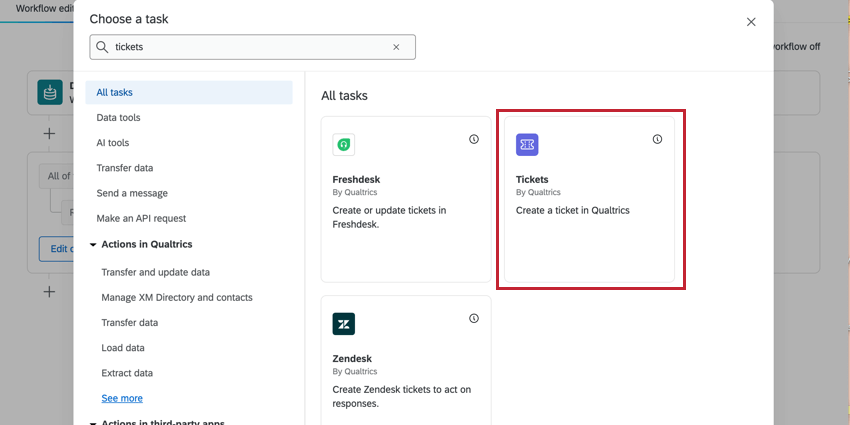Add a step with the plus icon
This screenshot has height=425, width=850.
(x=49, y=133)
